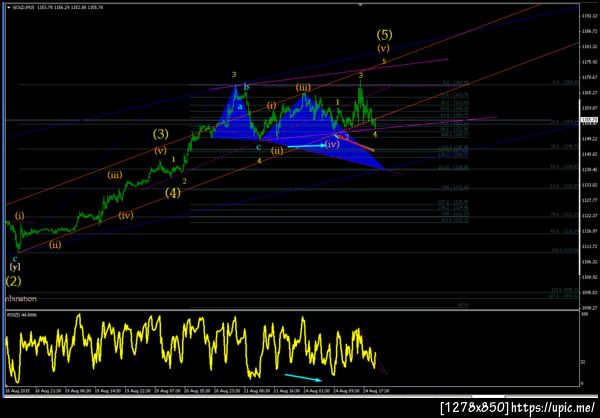Click the 1090.27 price axis label

tap(589, 308)
